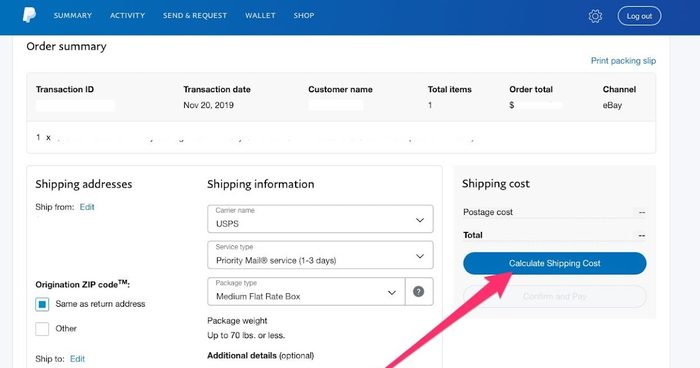Go to the Activity tab
The width and height of the screenshot is (700, 368).
[x=128, y=15]
